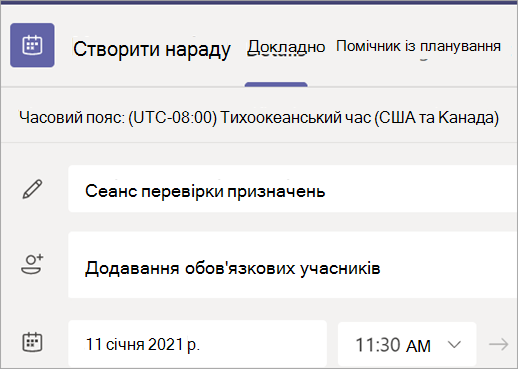This screenshot has height=369, width=518.
Task: Switch to the Докладно tab
Action: (x=286, y=47)
